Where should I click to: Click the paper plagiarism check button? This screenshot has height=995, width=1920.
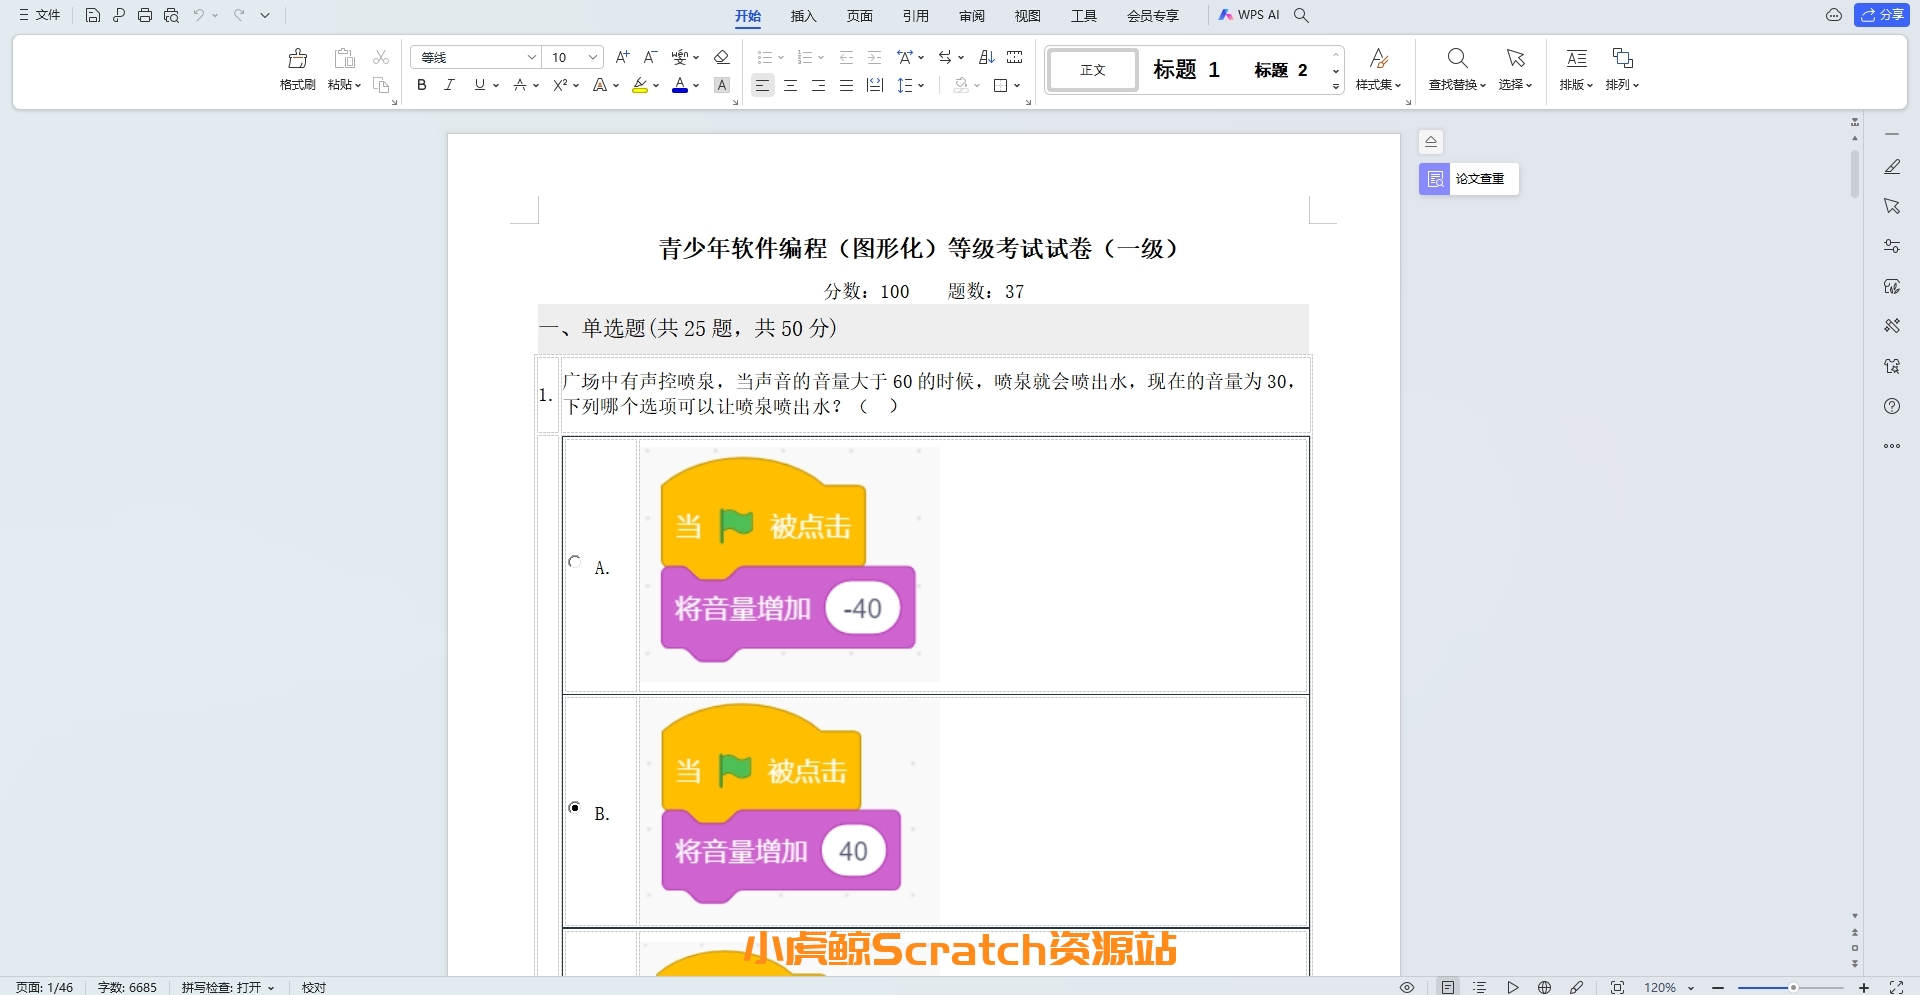(1469, 179)
